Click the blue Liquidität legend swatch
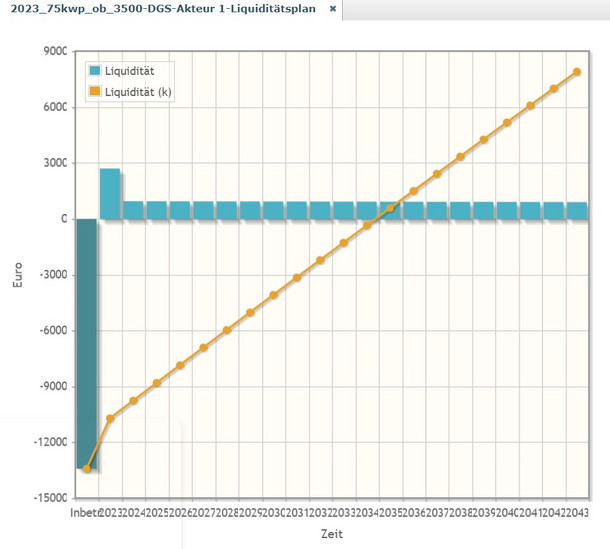This screenshot has width=610, height=549. point(95,71)
